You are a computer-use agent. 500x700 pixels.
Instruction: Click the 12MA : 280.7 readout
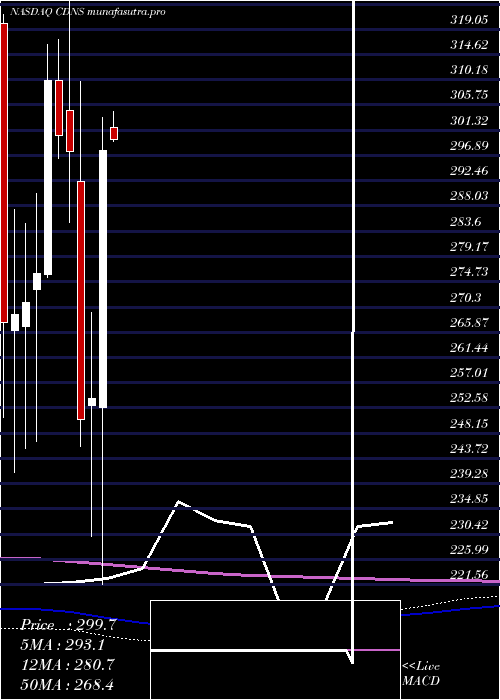click(x=69, y=664)
